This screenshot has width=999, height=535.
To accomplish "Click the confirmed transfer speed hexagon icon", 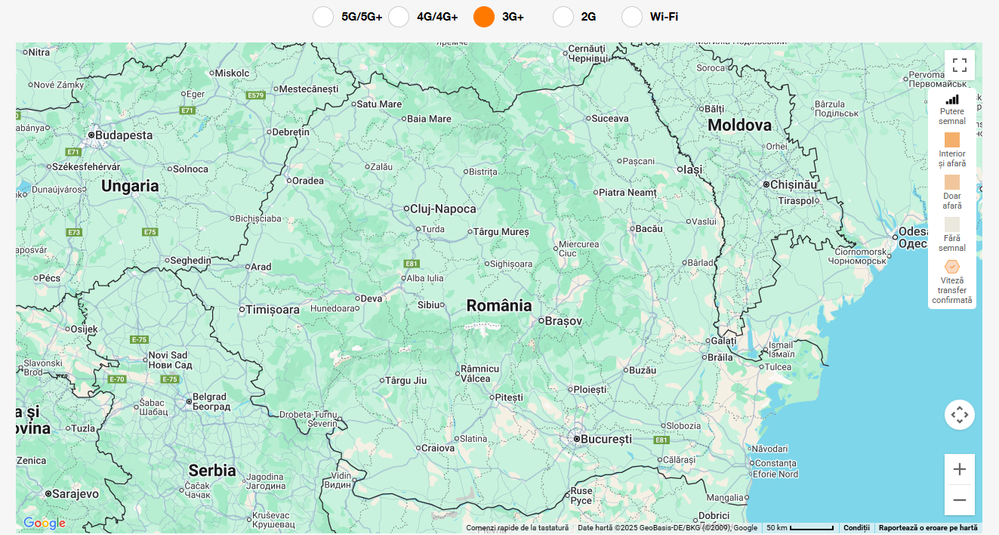I will (x=952, y=267).
